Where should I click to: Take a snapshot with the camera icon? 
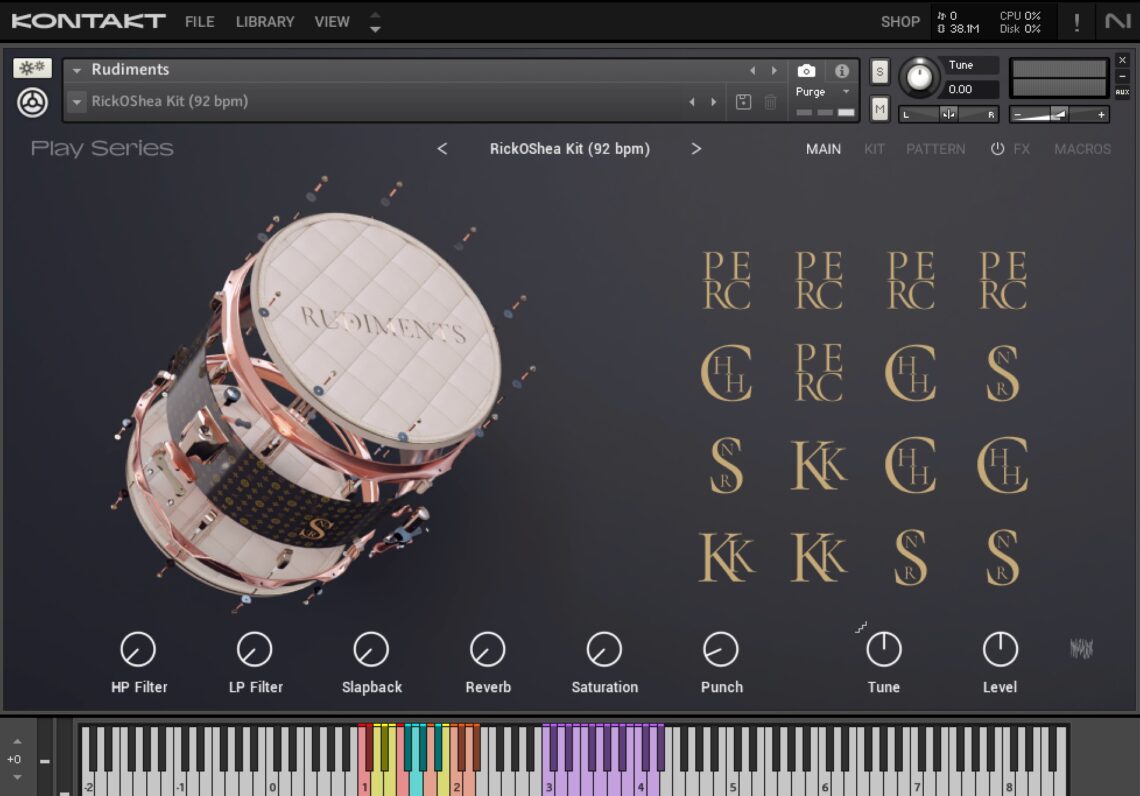806,71
